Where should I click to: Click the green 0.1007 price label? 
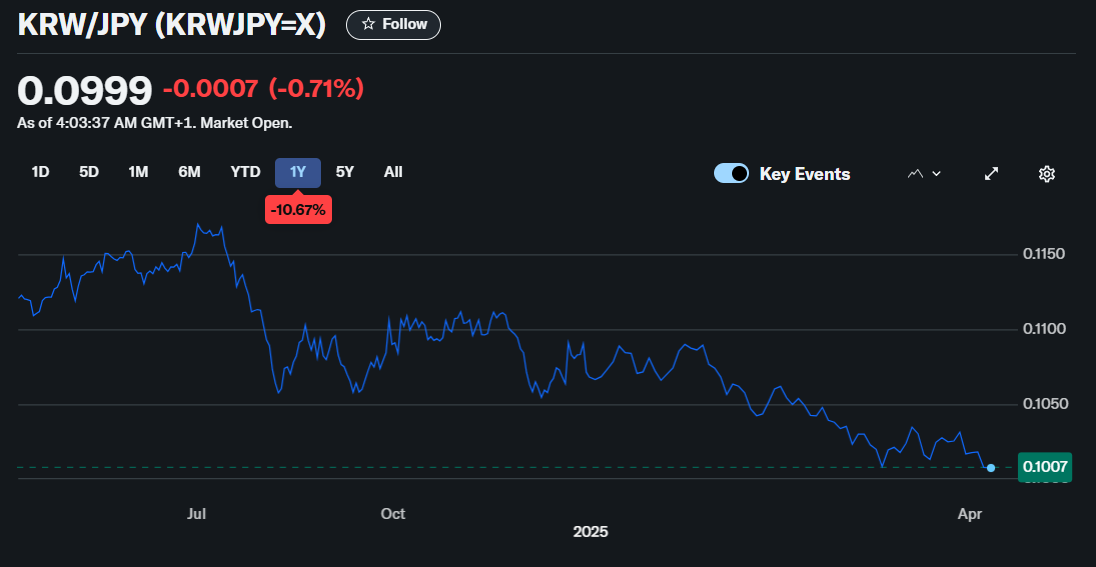(x=1045, y=467)
